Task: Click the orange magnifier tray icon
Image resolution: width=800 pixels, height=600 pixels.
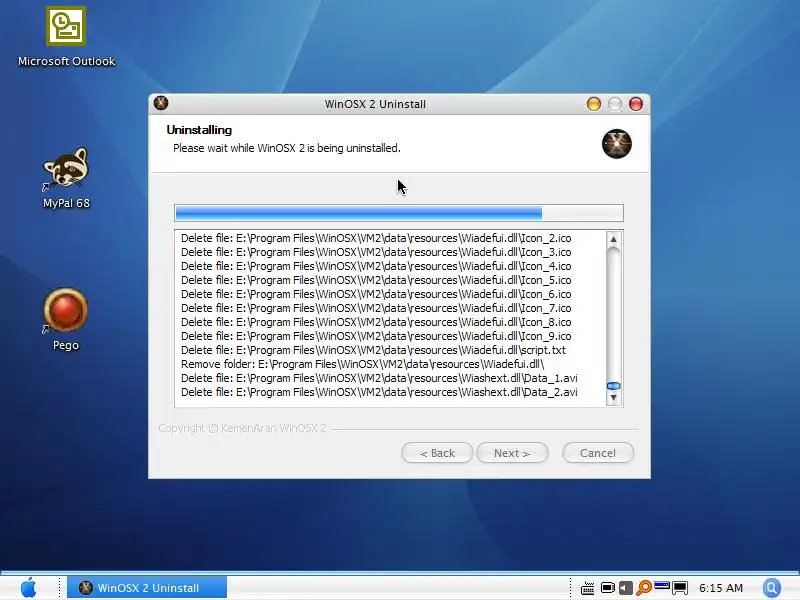Action: coord(644,588)
